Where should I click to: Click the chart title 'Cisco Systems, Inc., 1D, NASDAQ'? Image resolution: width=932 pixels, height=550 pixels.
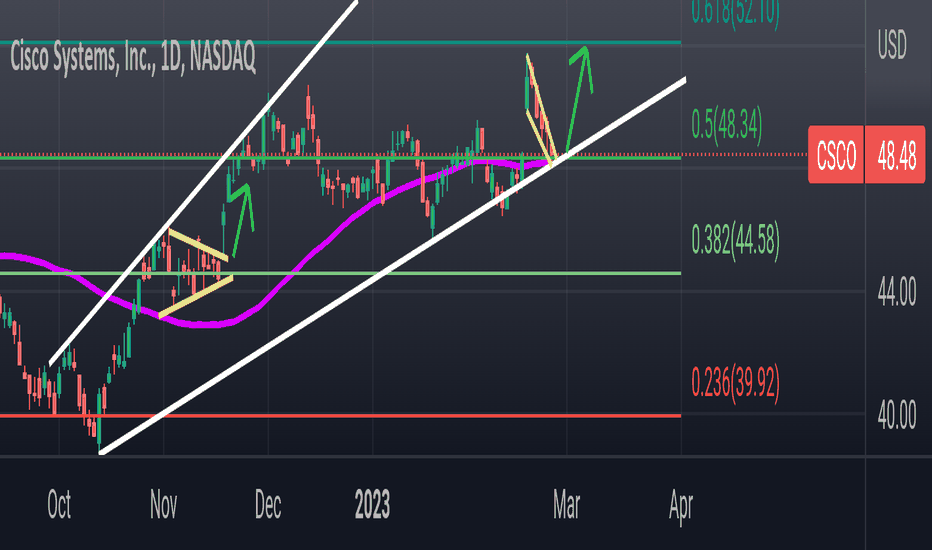click(x=133, y=57)
